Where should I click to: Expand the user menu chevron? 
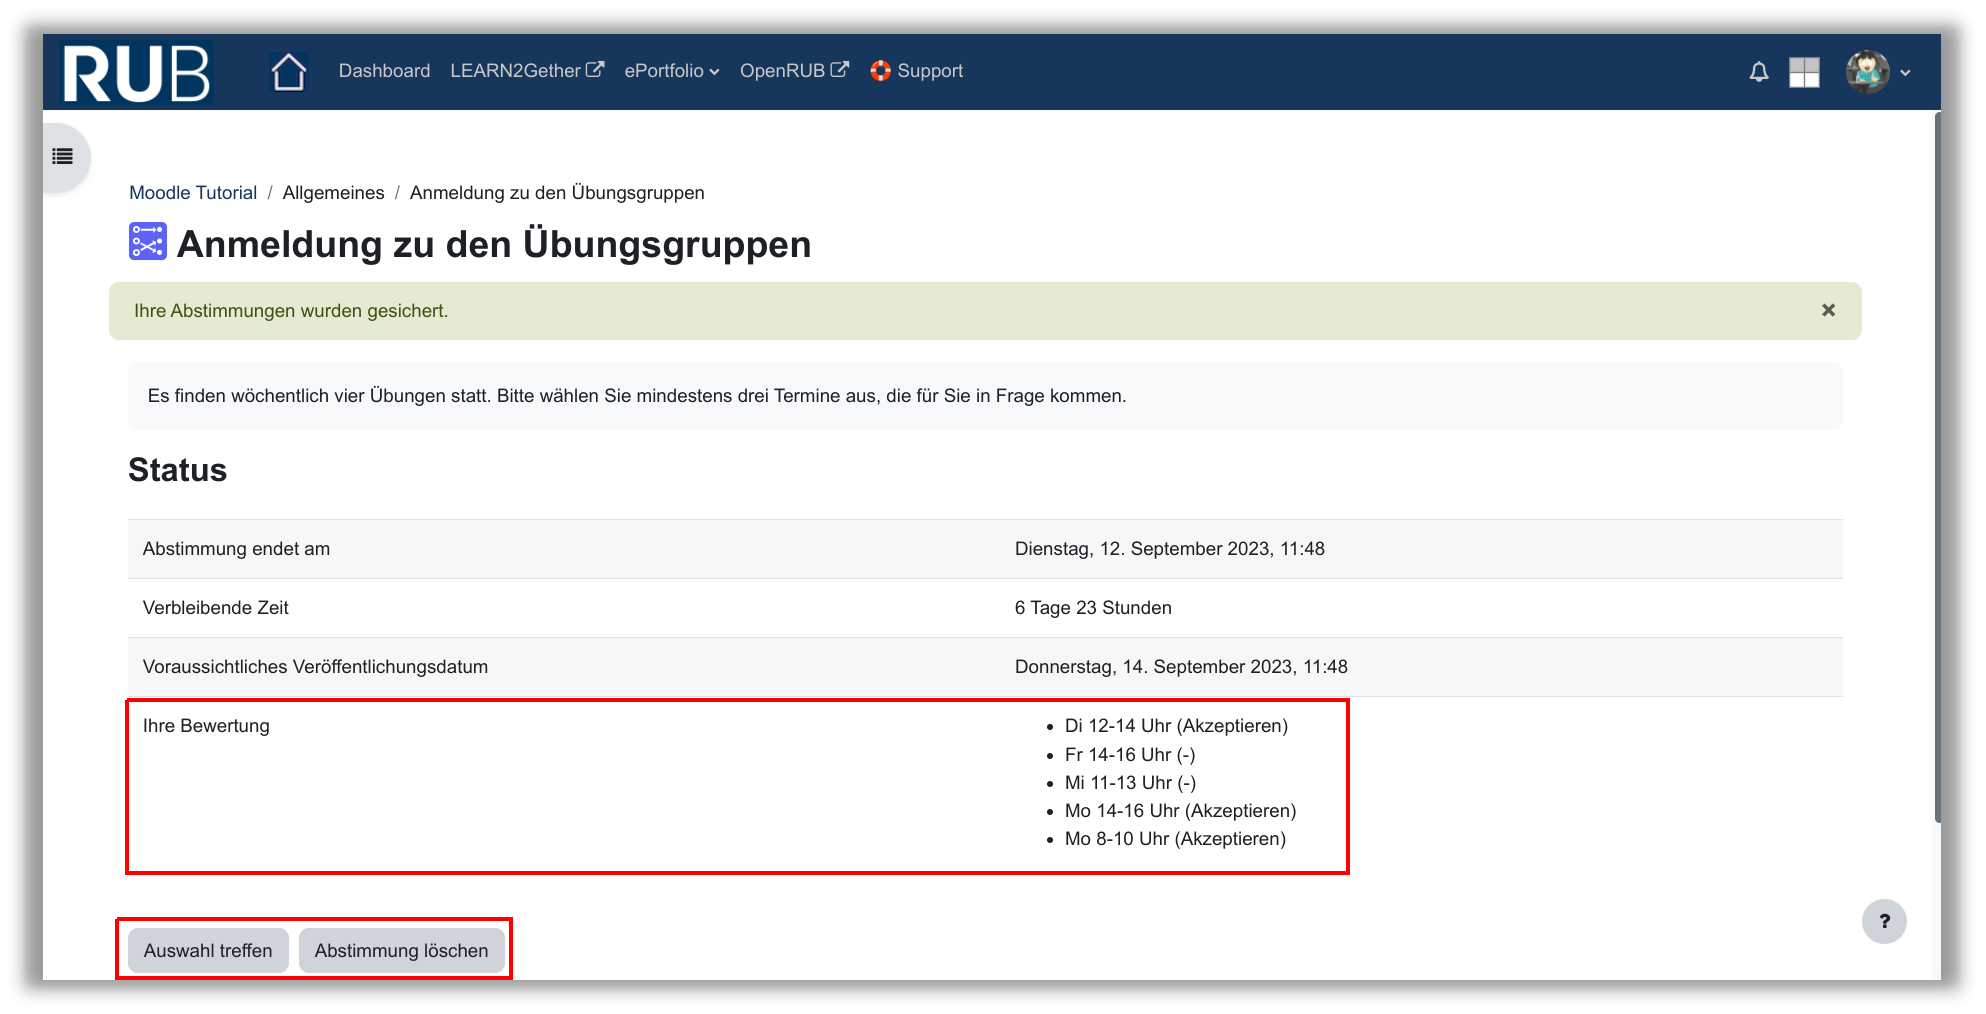coord(1905,73)
